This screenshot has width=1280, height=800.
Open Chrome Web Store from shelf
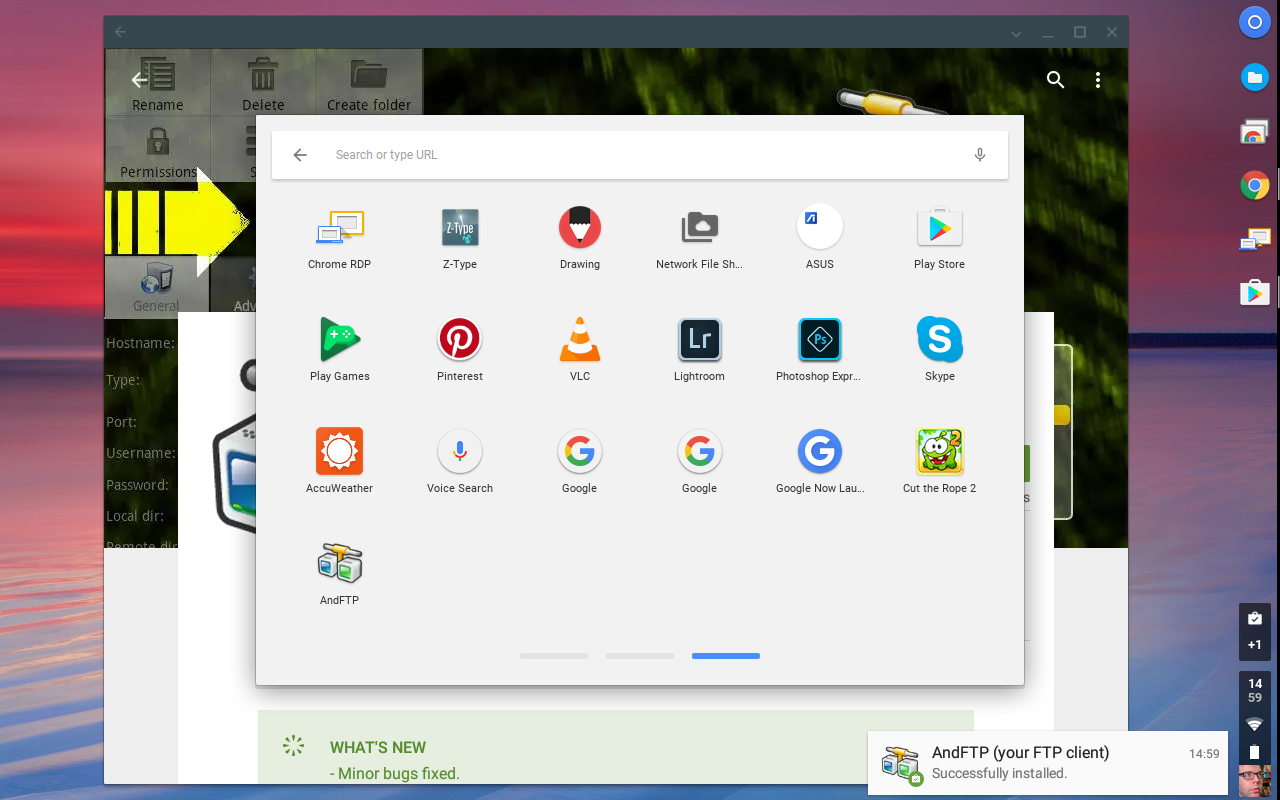pyautogui.click(x=1254, y=131)
